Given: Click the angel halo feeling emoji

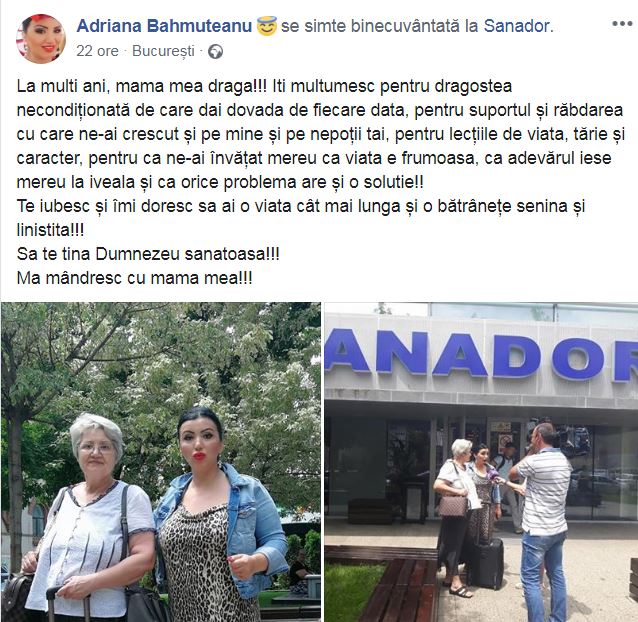Looking at the screenshot, I should coord(267,26).
